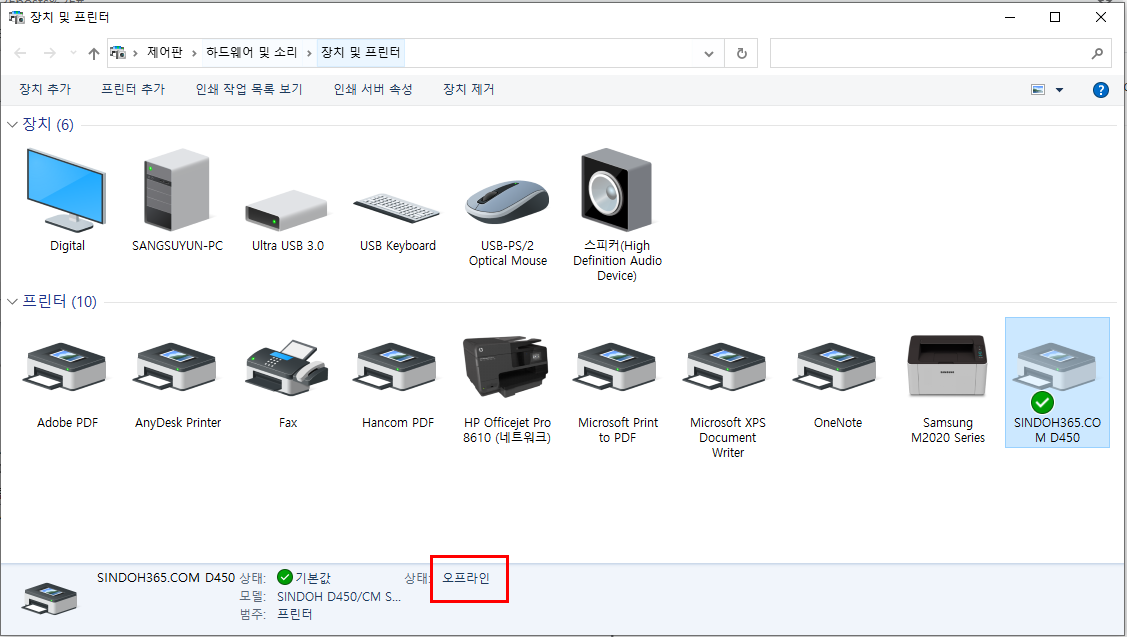The height and width of the screenshot is (637, 1127).
Task: Select the SANGSUYUN-PC computer icon
Action: (x=177, y=190)
